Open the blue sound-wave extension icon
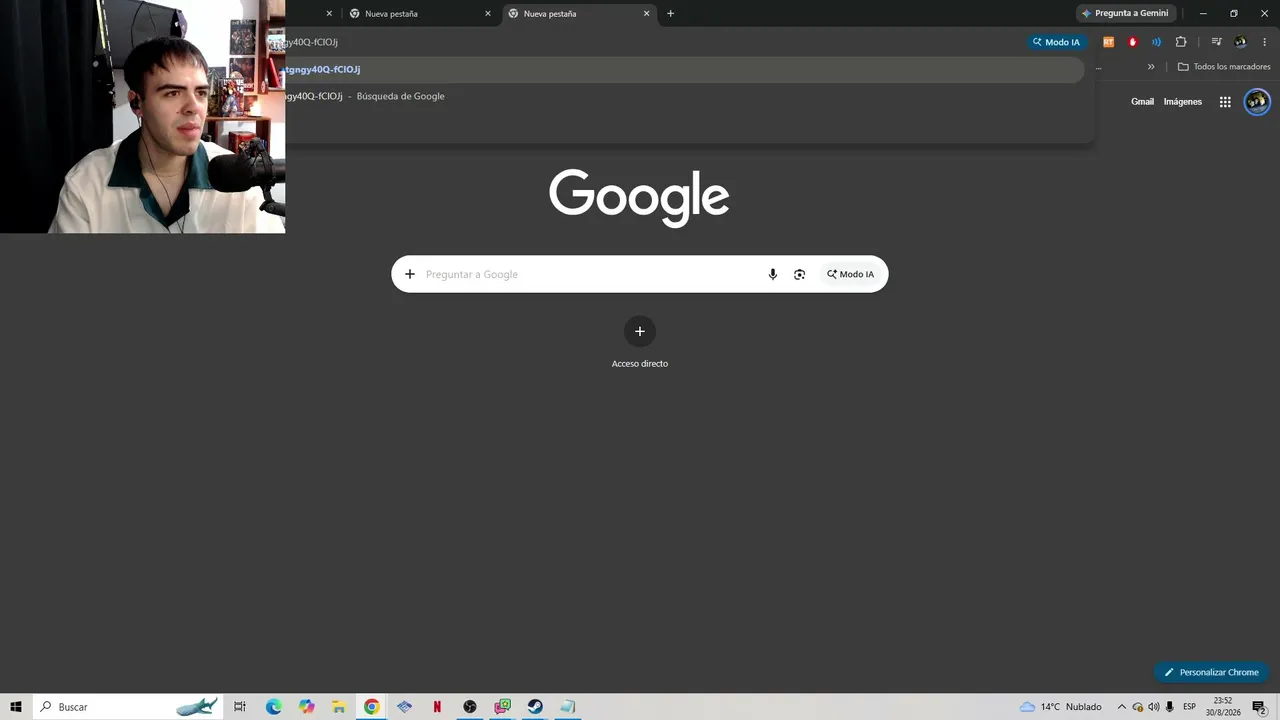1280x720 pixels. [1156, 42]
